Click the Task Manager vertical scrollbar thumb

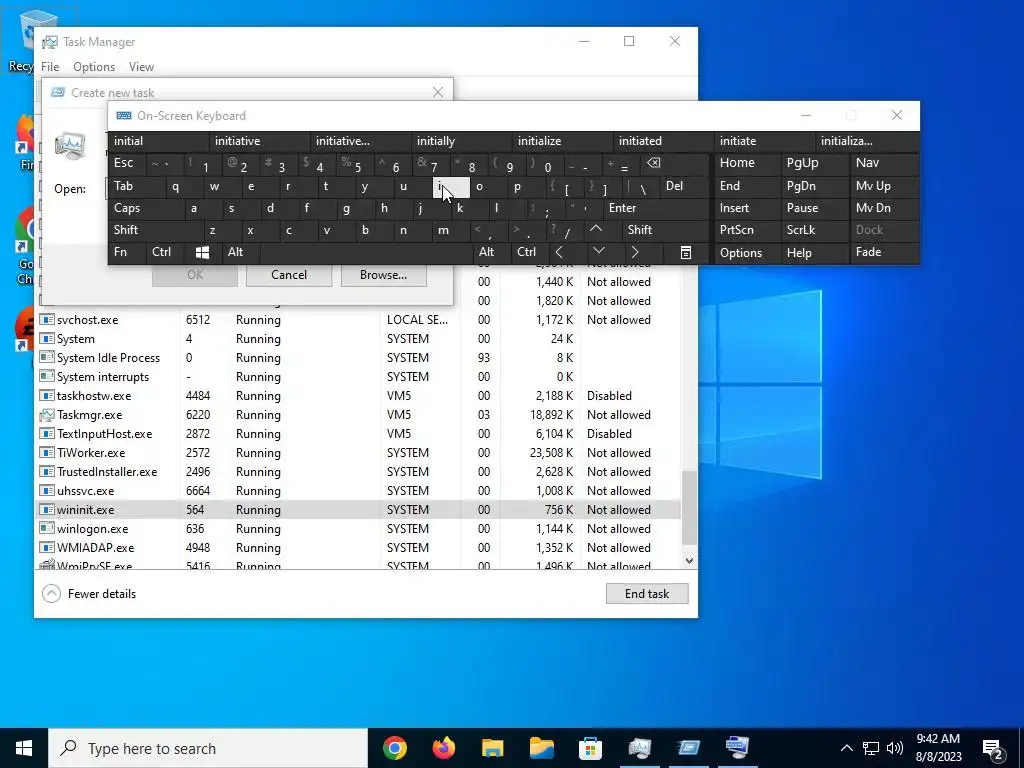[x=689, y=508]
